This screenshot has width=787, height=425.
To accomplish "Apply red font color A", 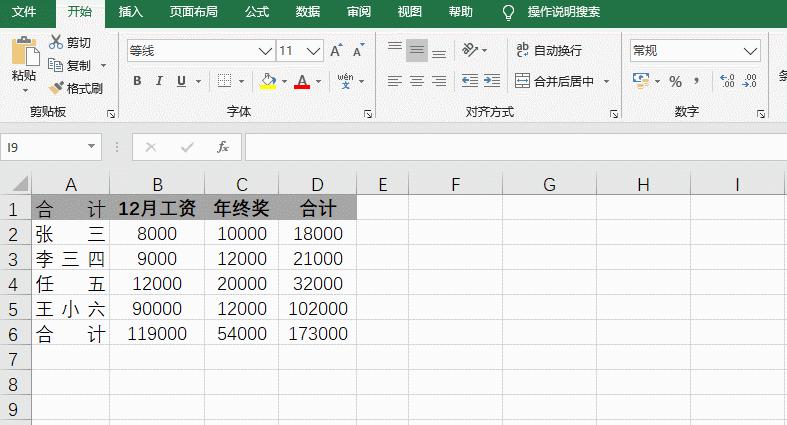I will (302, 81).
